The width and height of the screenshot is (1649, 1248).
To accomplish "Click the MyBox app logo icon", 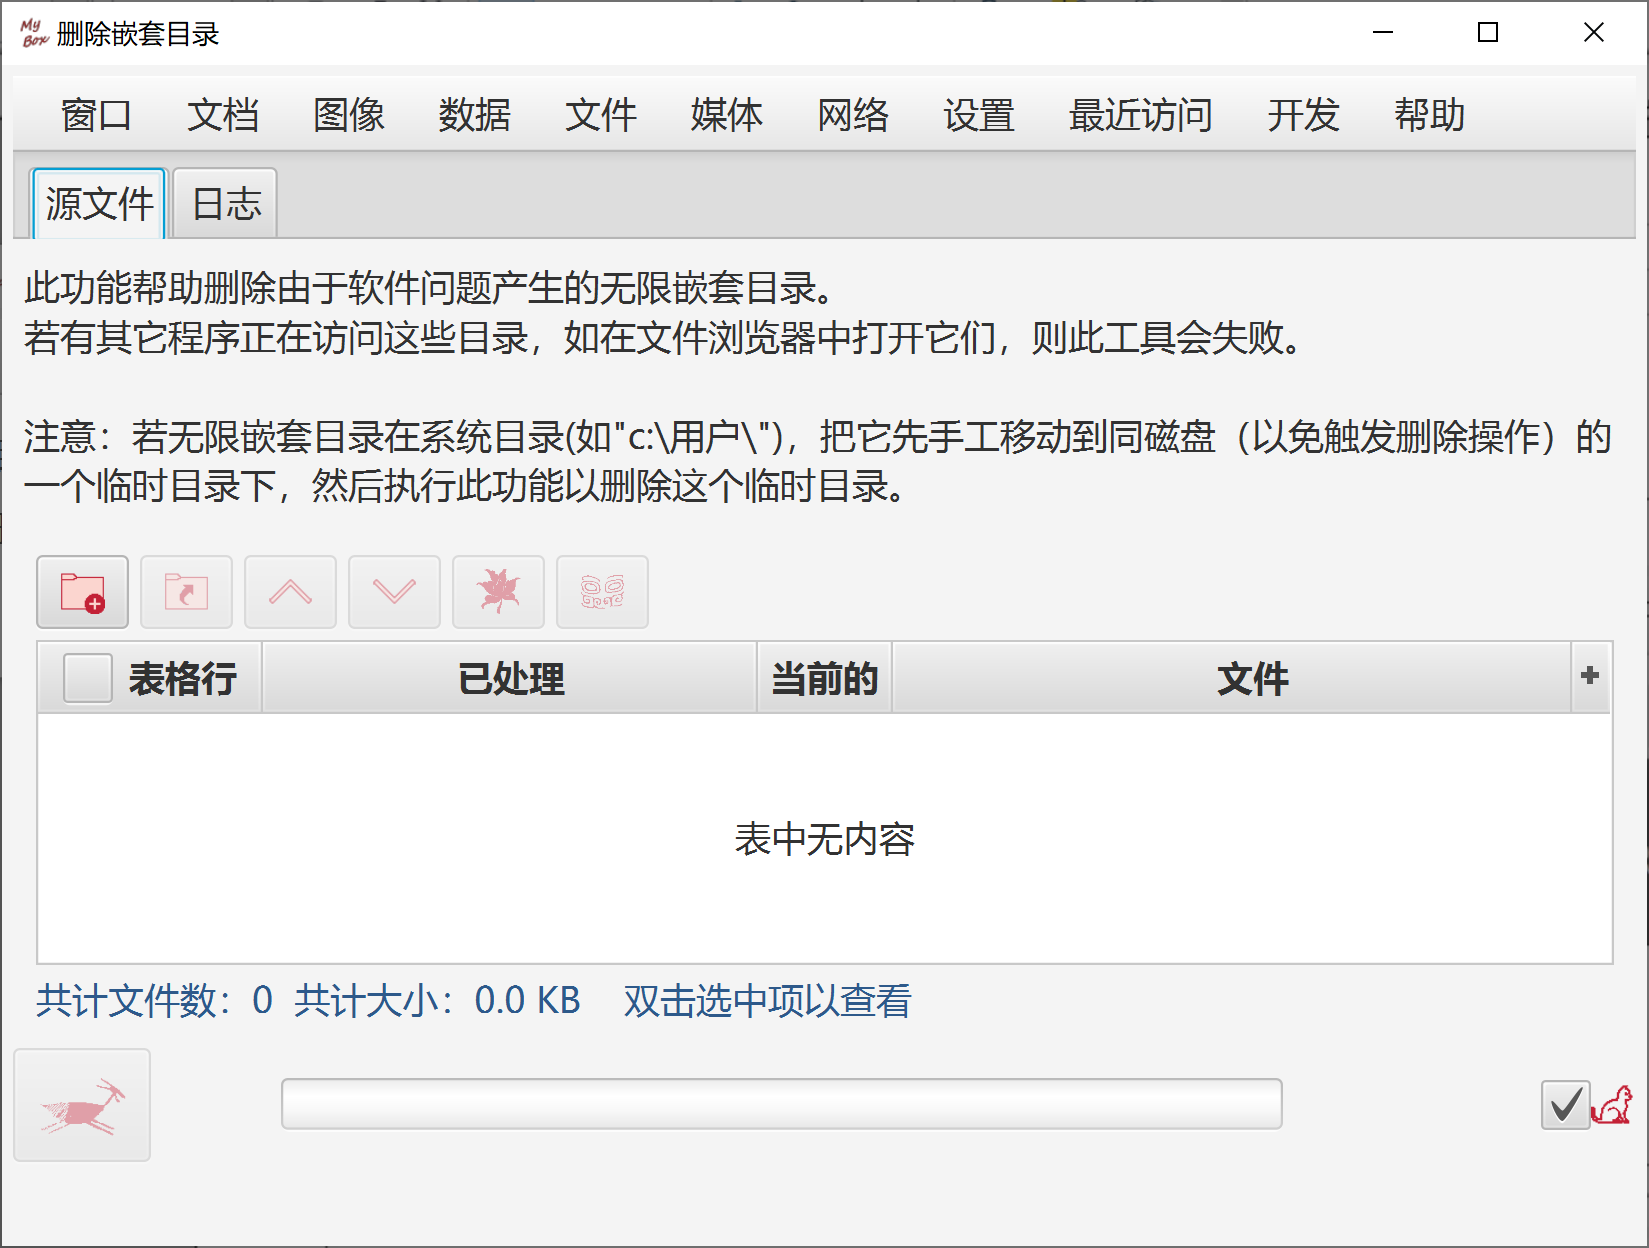I will pos(34,33).
